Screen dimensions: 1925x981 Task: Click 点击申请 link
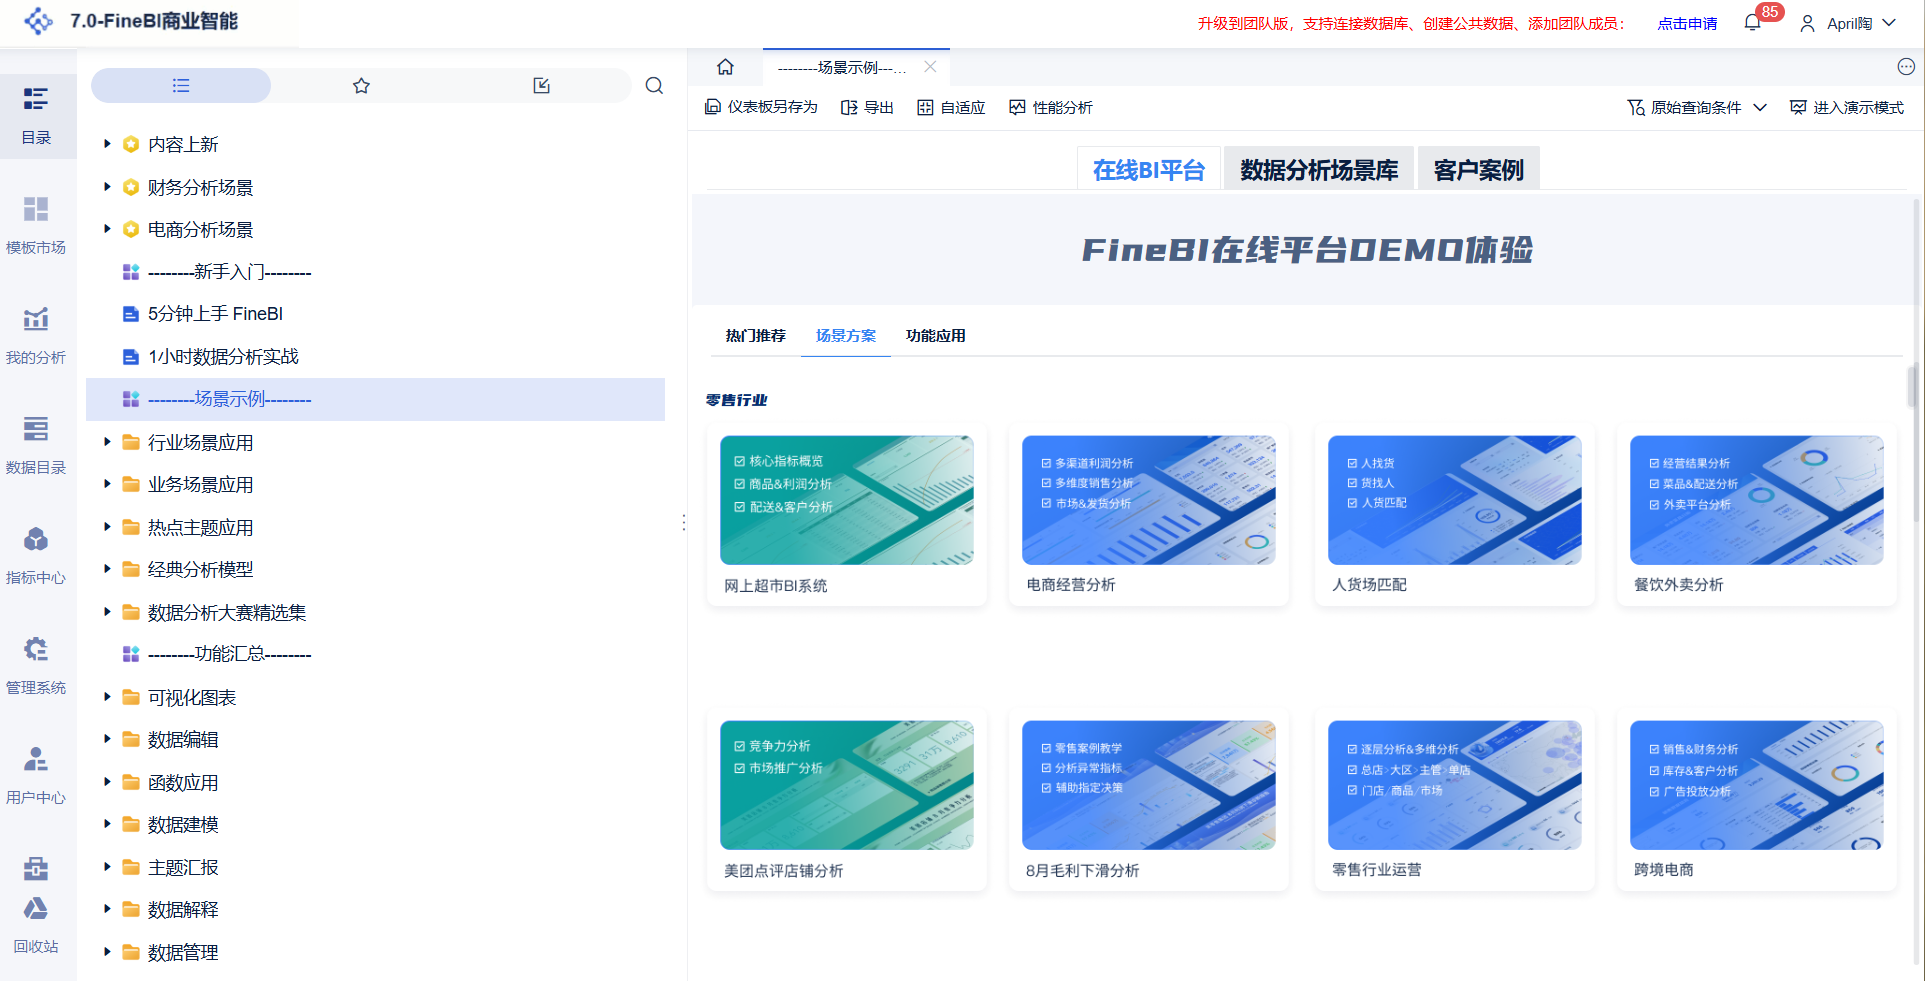pos(1687,23)
